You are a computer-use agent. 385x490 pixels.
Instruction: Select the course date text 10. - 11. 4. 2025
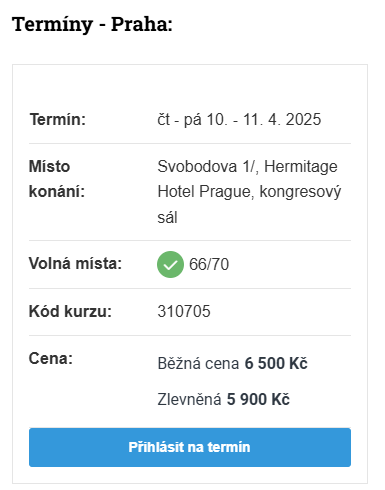(264, 119)
